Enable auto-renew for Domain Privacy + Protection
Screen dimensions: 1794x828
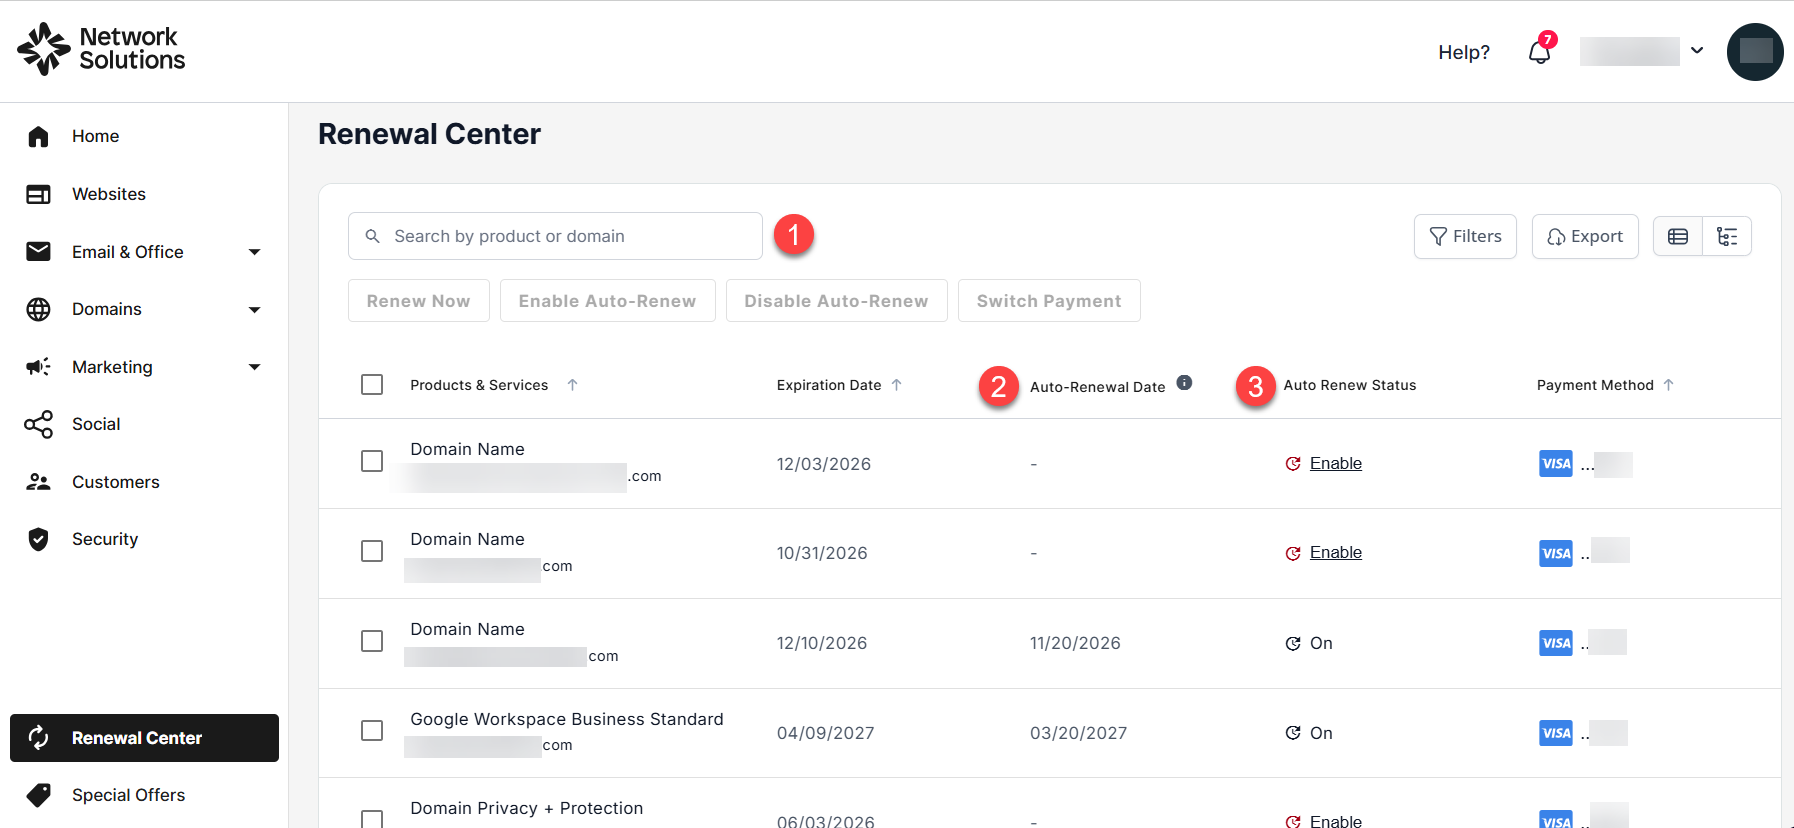click(1336, 820)
